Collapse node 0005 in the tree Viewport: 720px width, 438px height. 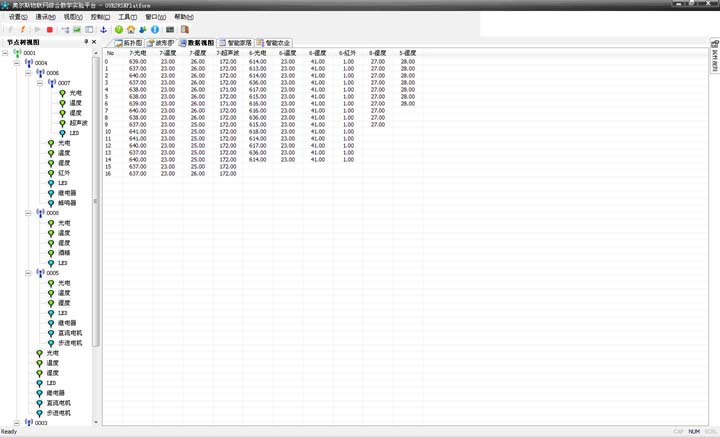30,273
